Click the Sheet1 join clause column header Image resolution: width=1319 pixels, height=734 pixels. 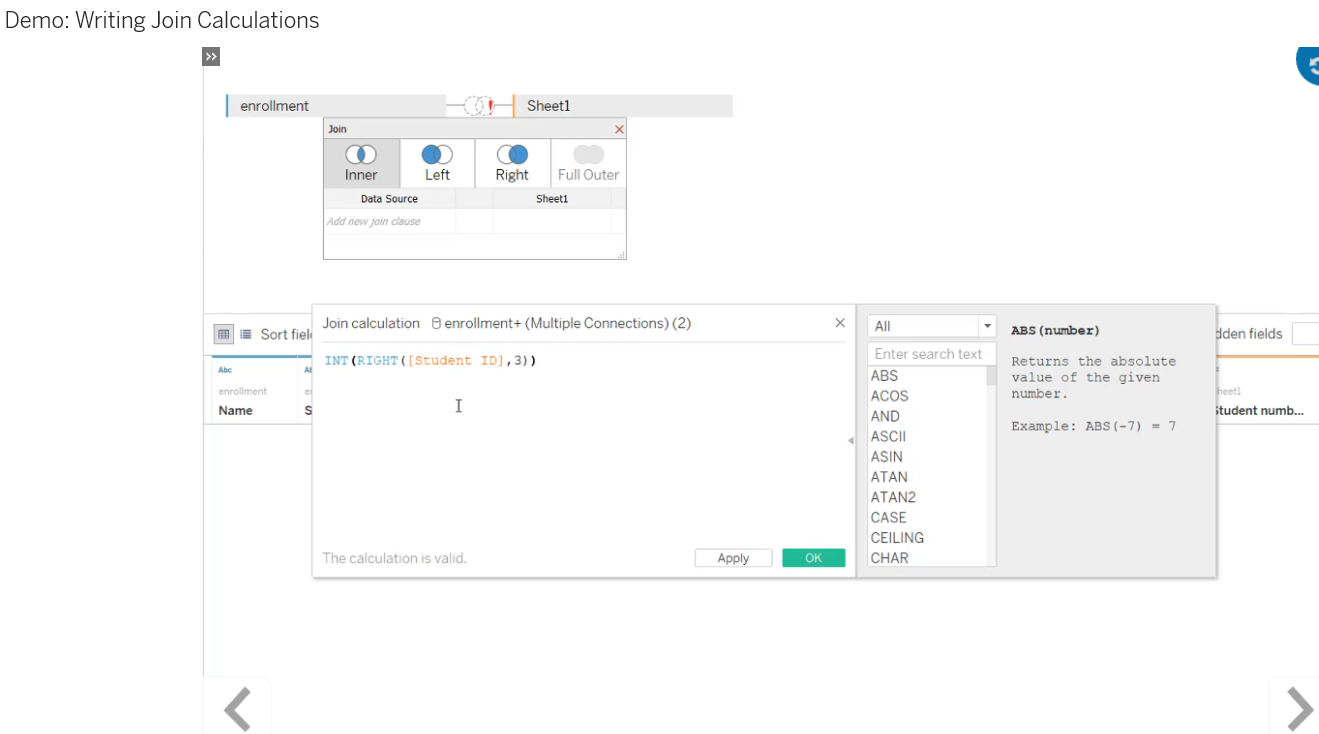click(551, 199)
